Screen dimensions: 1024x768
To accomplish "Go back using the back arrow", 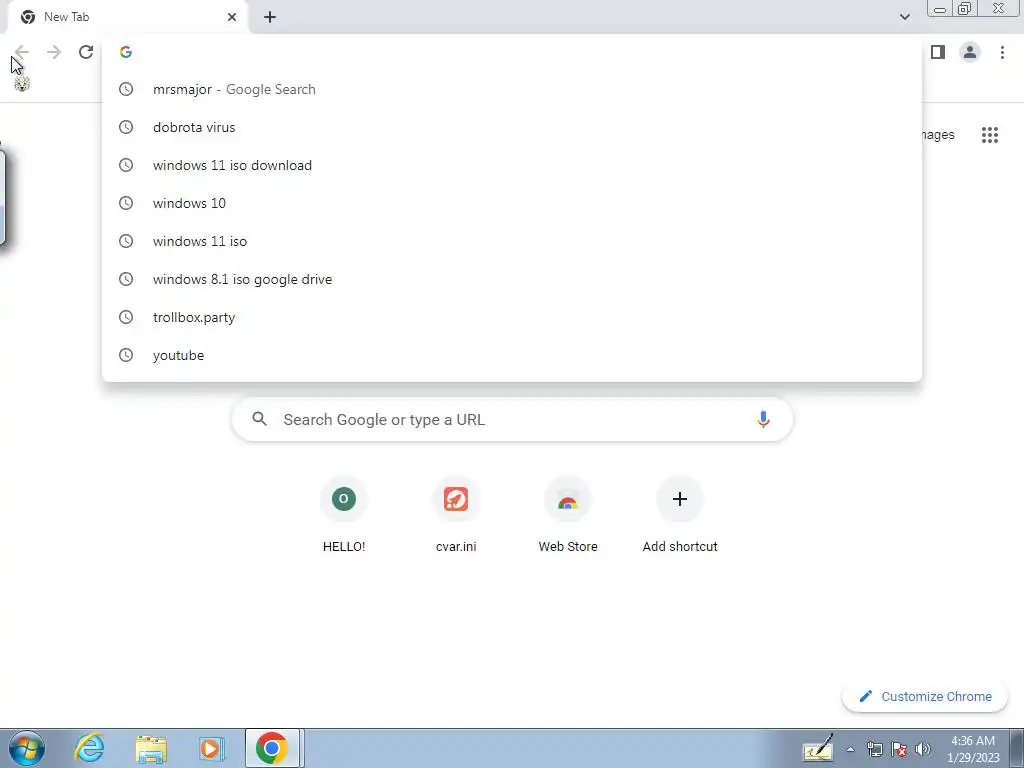I will (22, 52).
